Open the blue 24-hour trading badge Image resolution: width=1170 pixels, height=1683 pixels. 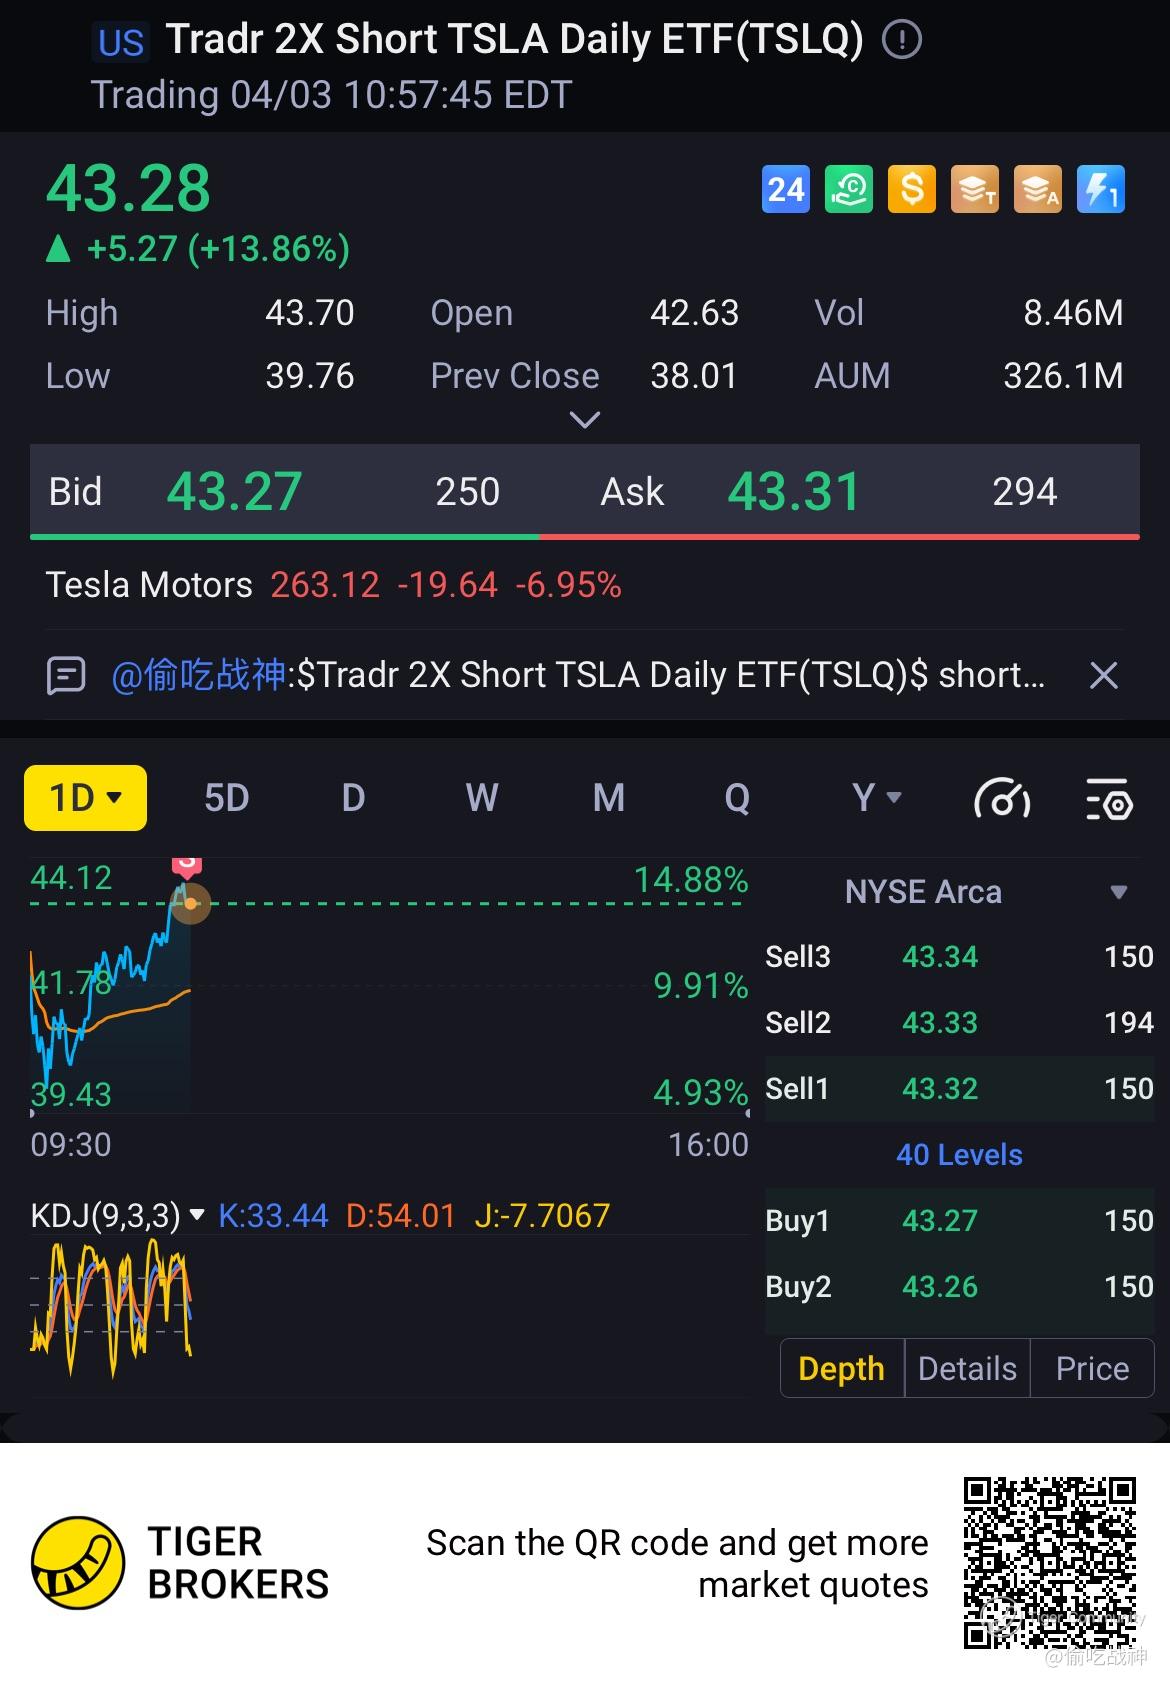coord(786,189)
